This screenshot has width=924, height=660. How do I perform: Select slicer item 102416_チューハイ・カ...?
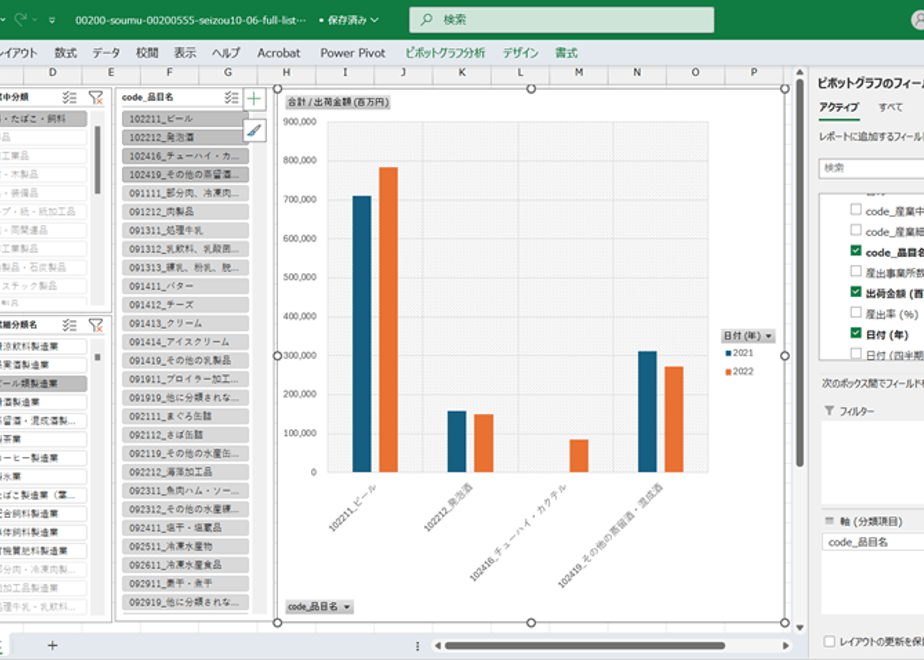(185, 156)
